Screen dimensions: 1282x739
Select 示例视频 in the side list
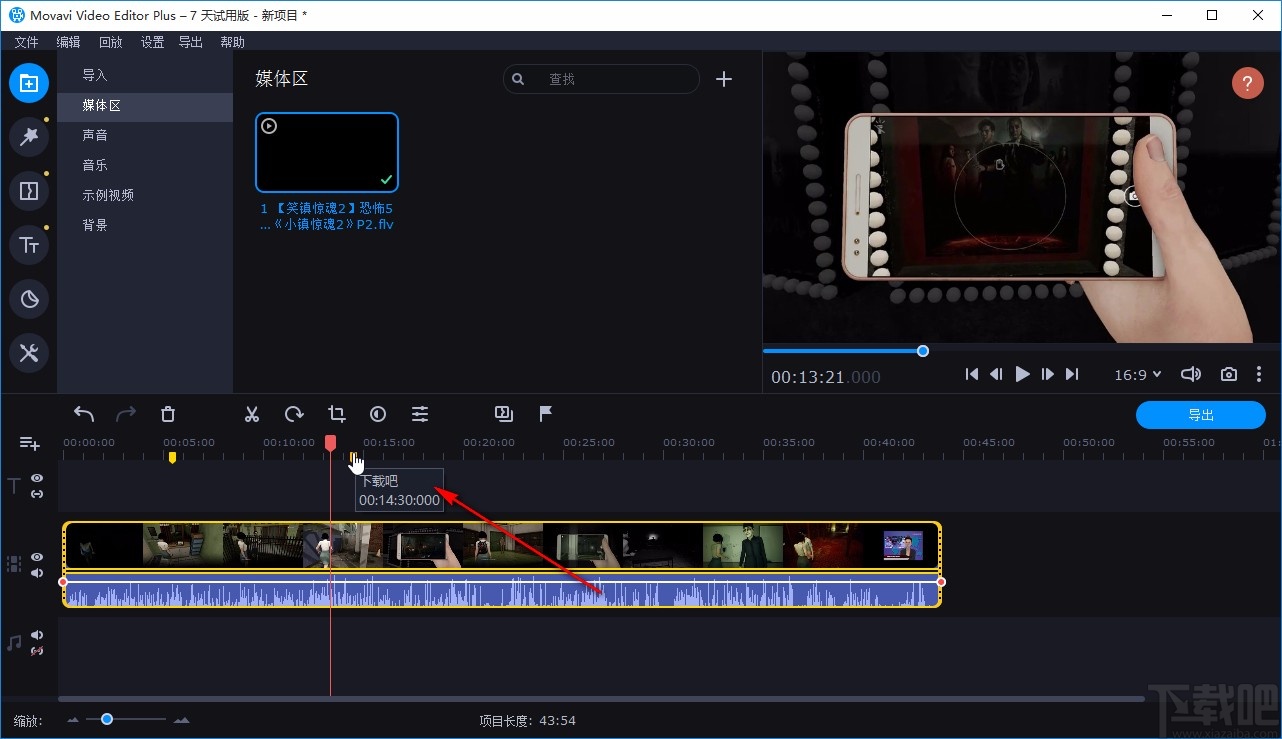(x=145, y=195)
